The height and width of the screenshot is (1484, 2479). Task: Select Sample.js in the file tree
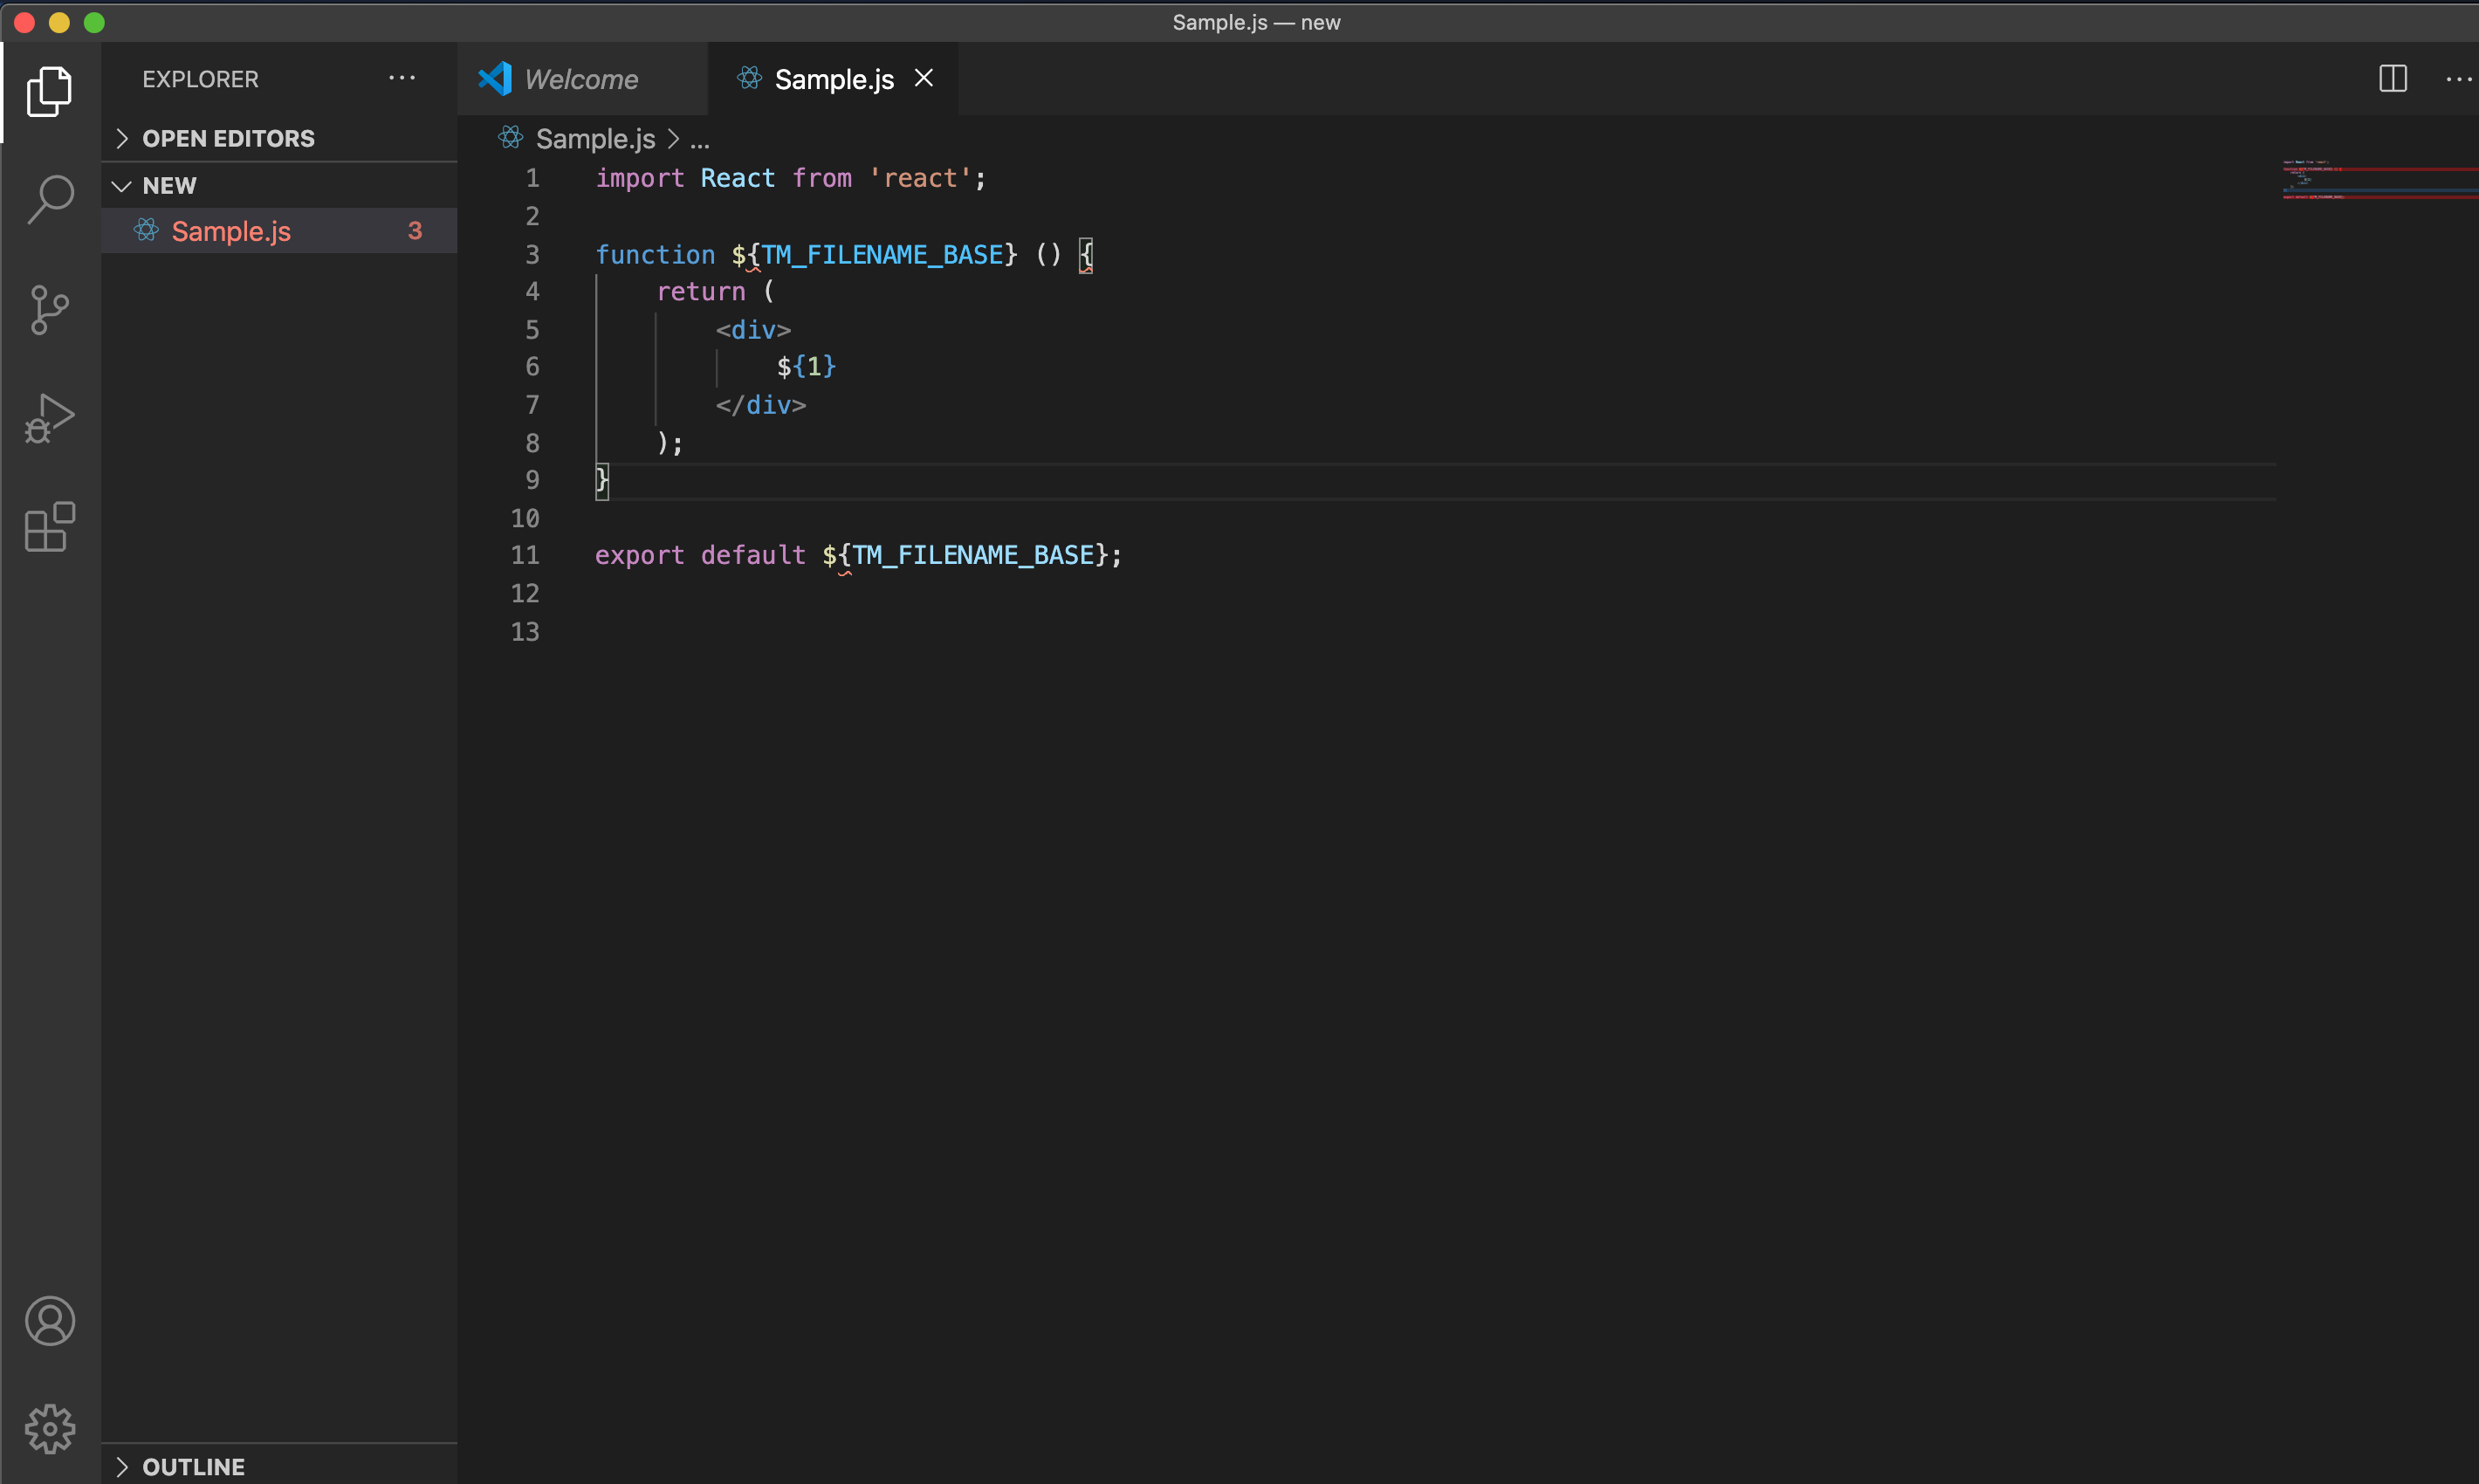tap(231, 231)
